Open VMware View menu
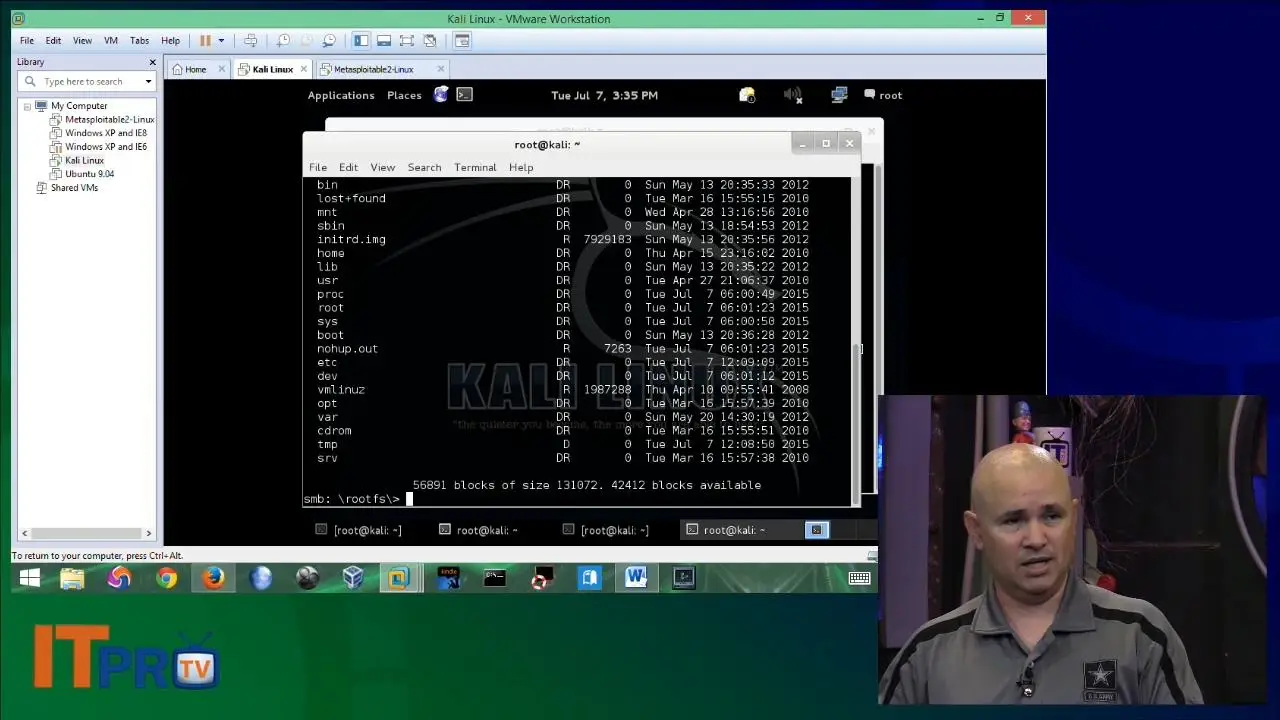Image resolution: width=1280 pixels, height=720 pixels. click(x=82, y=41)
